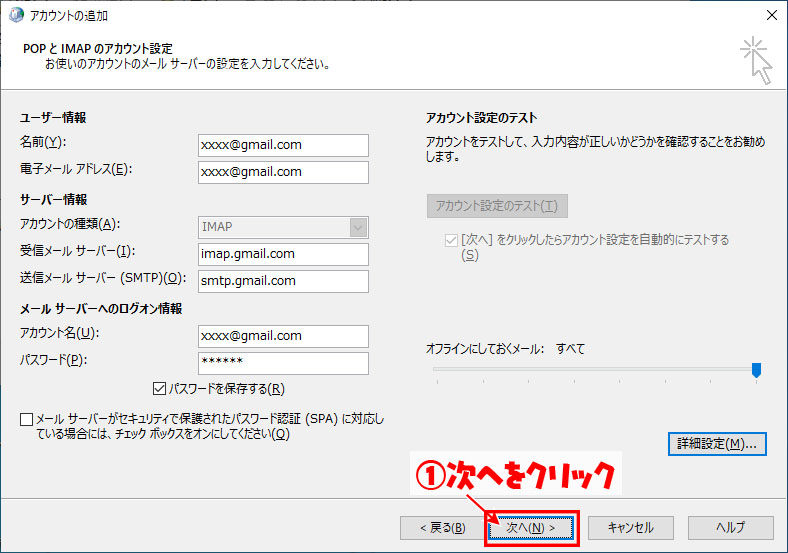Toggle パスワードを保存する checkbox
The height and width of the screenshot is (553, 788).
coord(159,389)
